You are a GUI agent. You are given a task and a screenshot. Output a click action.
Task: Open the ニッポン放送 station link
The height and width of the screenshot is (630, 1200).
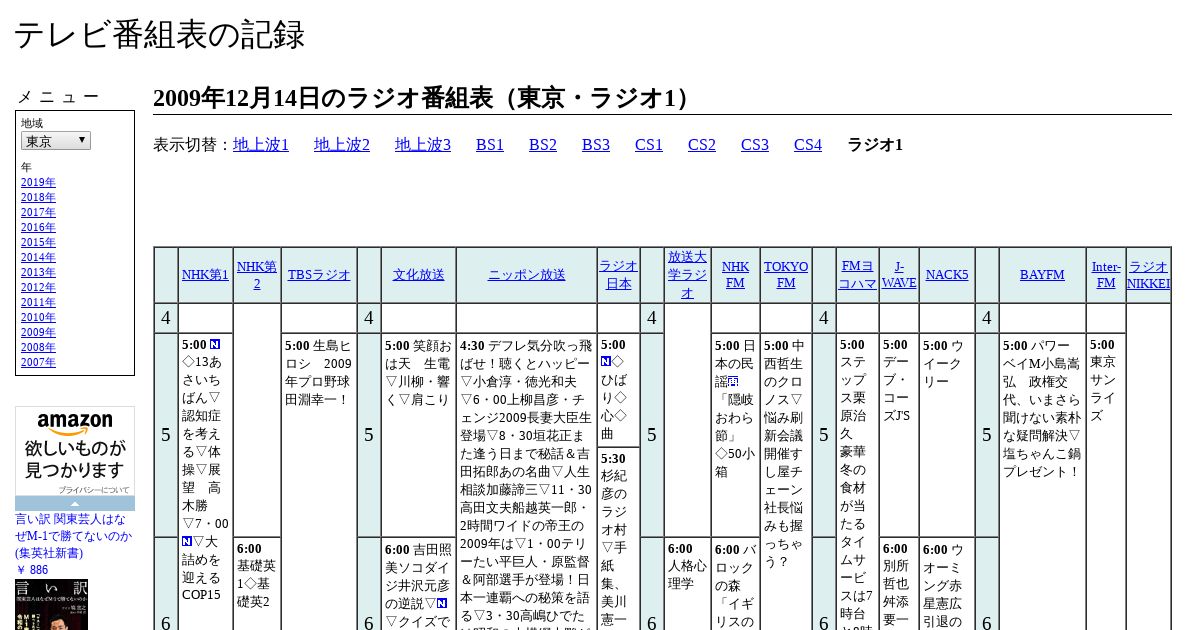(526, 275)
